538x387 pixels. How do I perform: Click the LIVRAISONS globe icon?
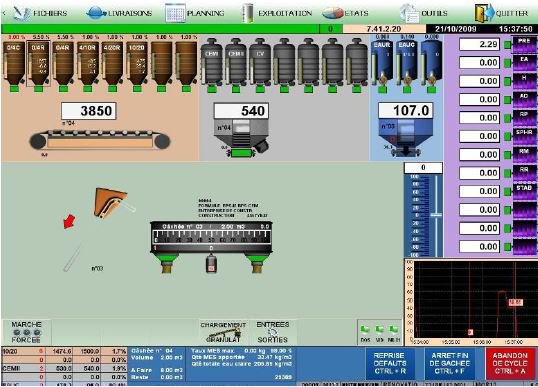(x=96, y=13)
